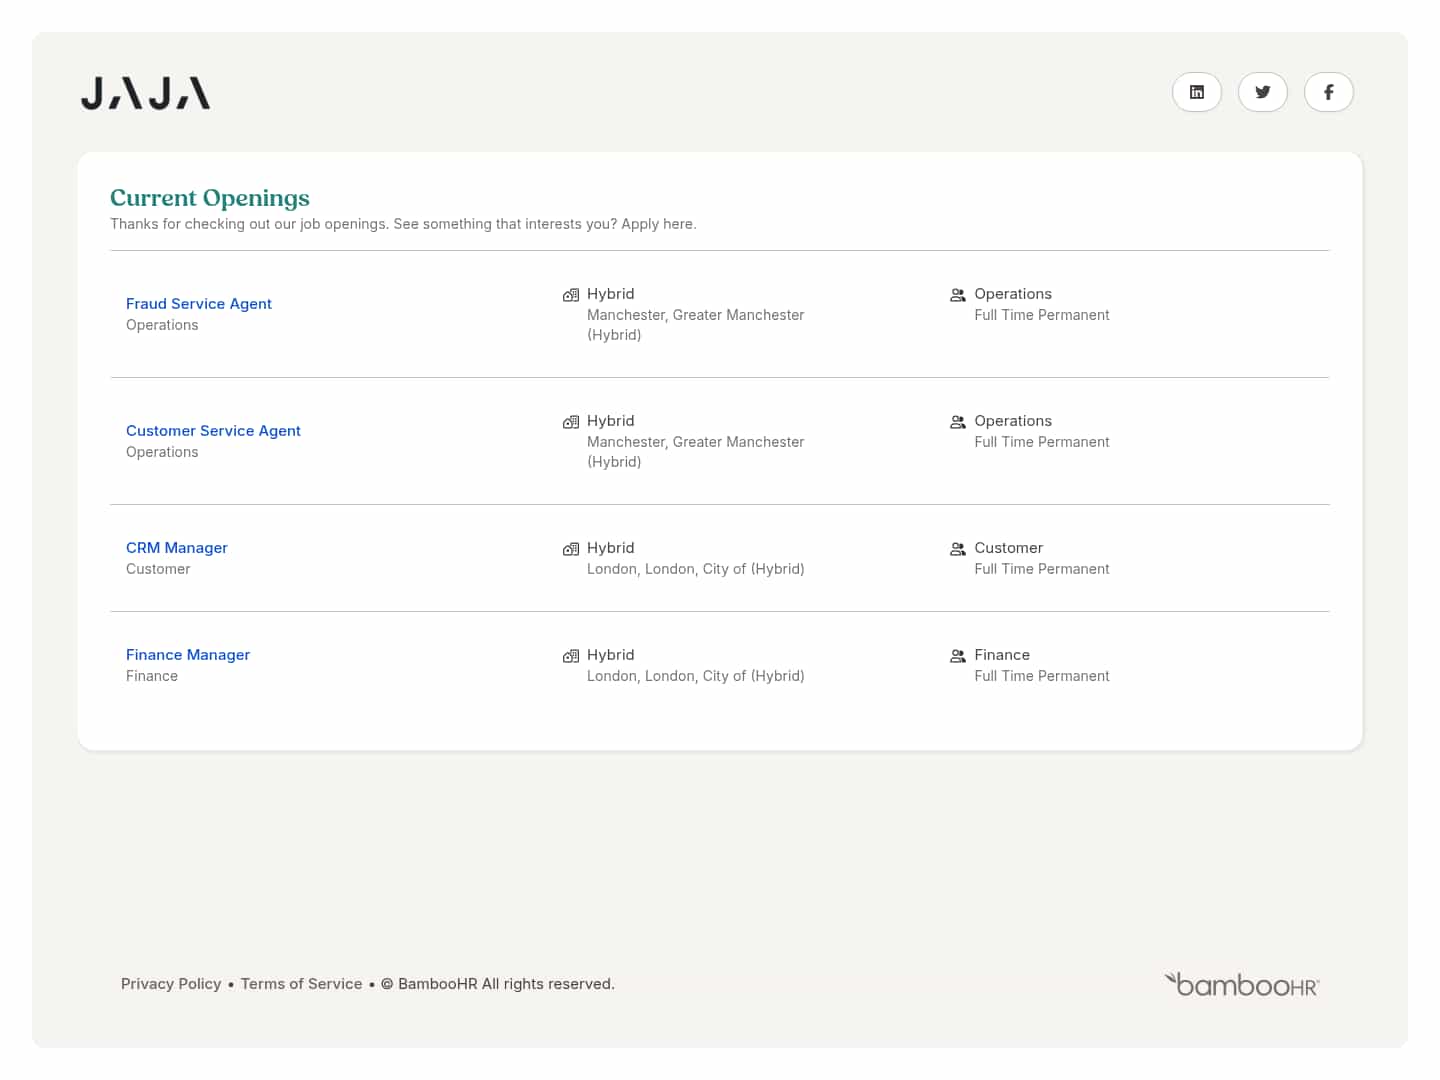
Task: Open the Fraud Service Agent job posting
Action: click(x=198, y=304)
